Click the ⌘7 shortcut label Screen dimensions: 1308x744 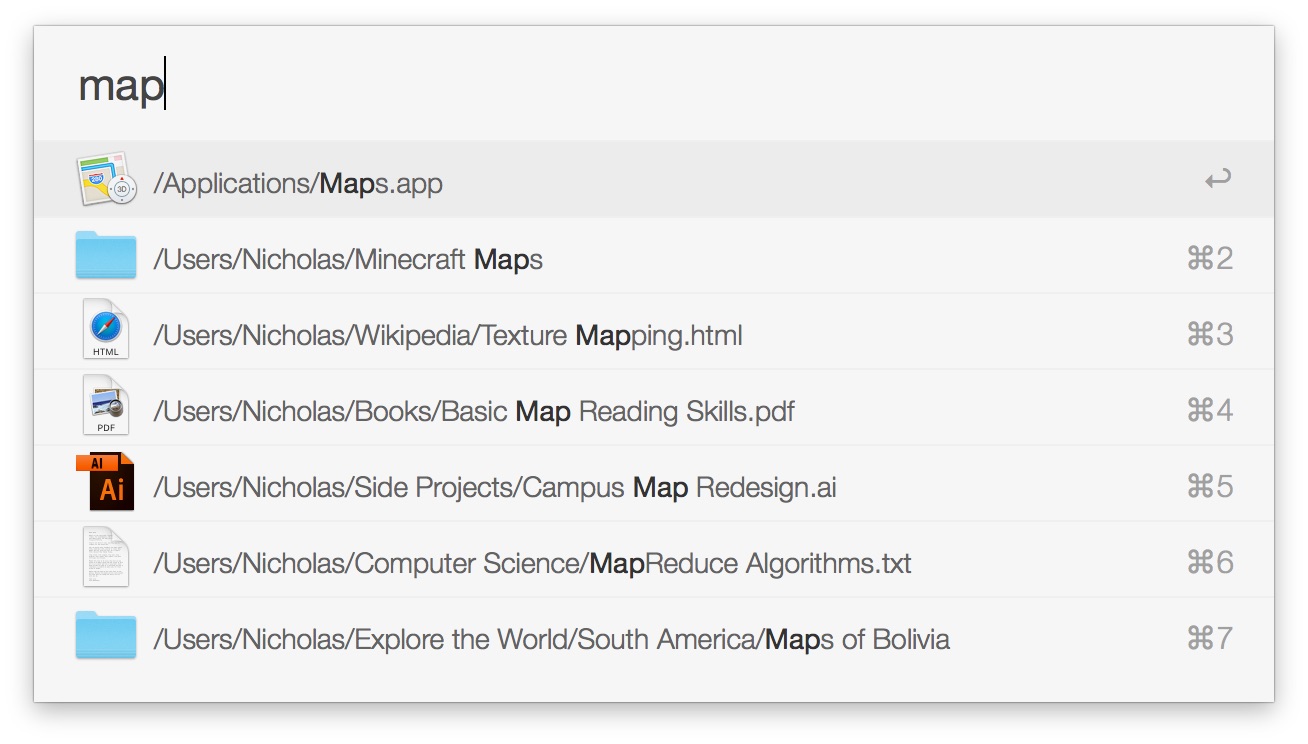(1209, 639)
